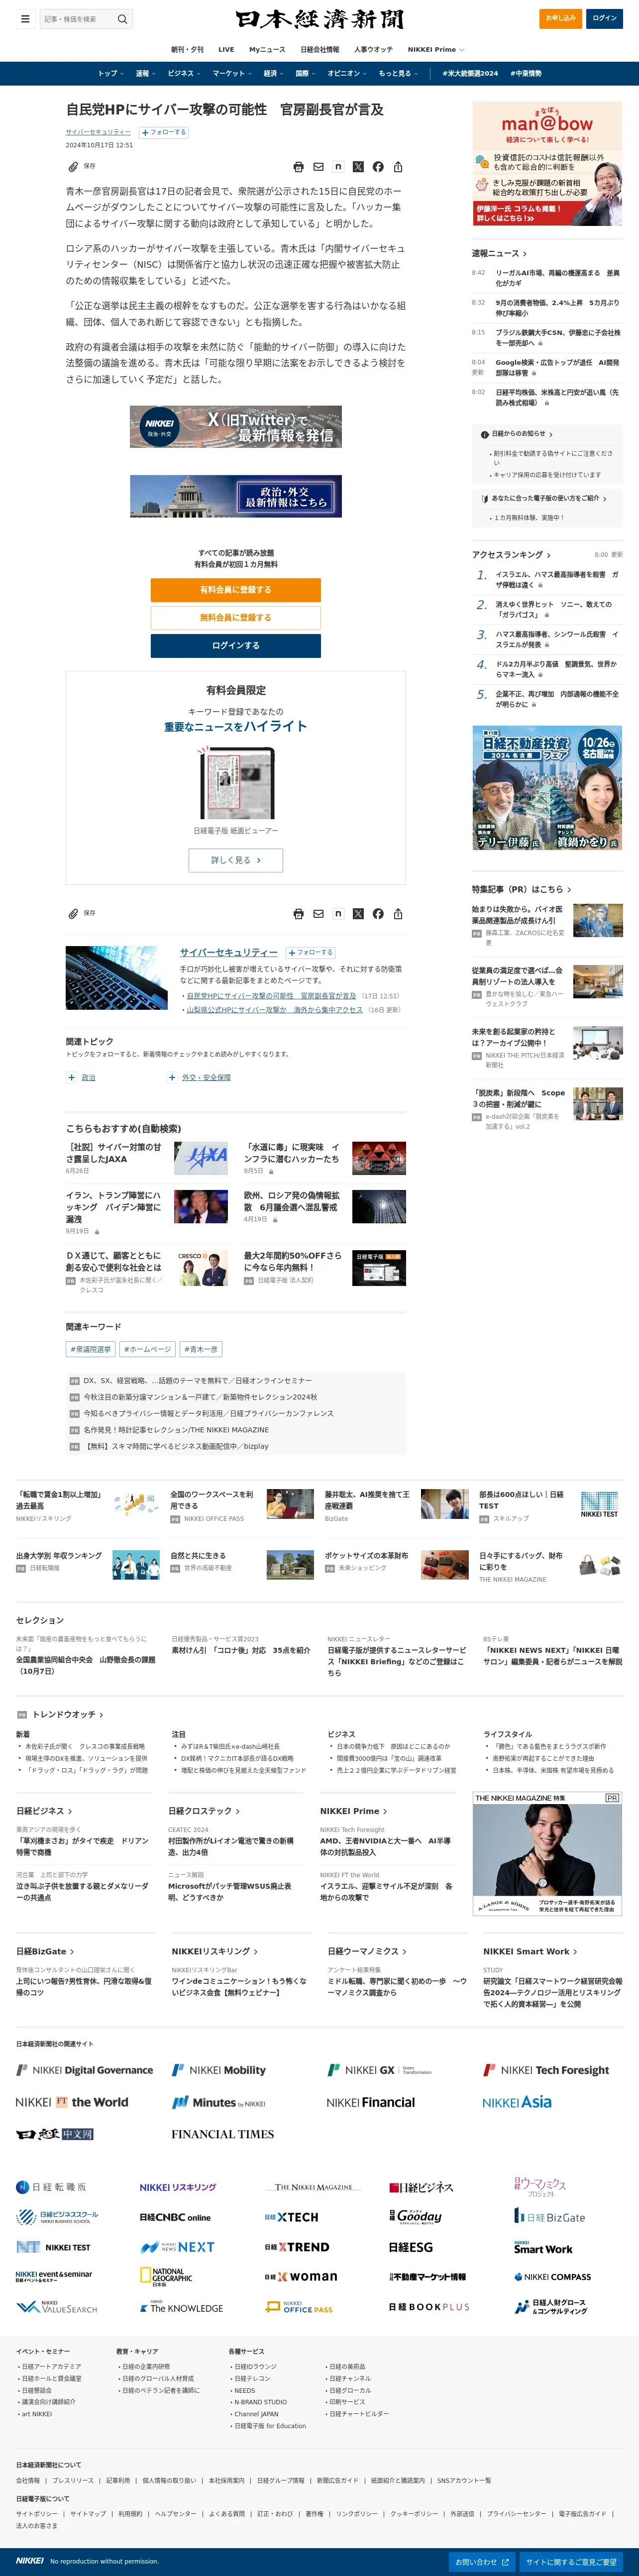Open the 日経会社情報 menu item
The height and width of the screenshot is (2576, 639).
(320, 49)
